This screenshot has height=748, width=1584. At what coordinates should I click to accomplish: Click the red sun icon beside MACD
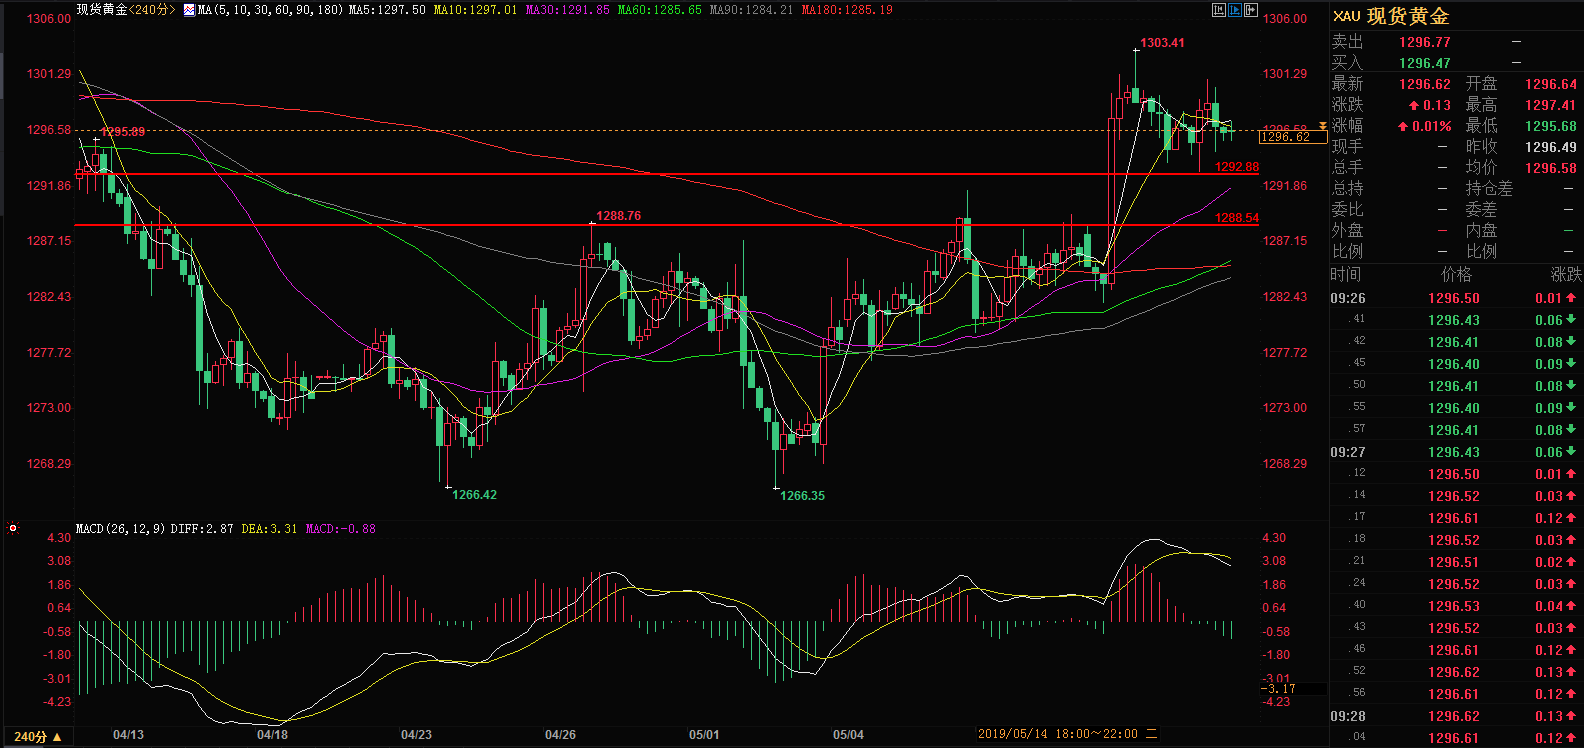click(x=13, y=528)
